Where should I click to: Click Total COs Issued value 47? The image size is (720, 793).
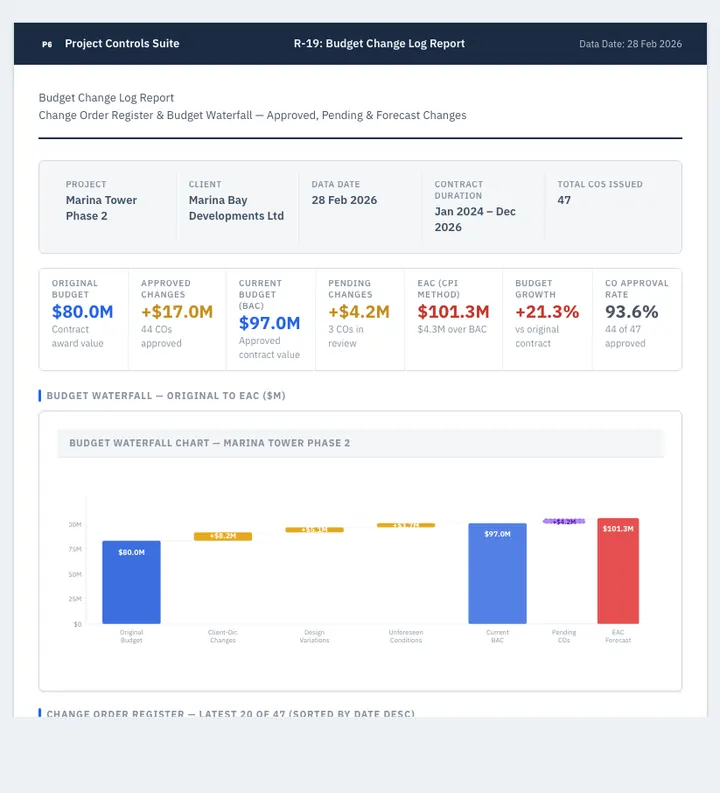(x=564, y=200)
